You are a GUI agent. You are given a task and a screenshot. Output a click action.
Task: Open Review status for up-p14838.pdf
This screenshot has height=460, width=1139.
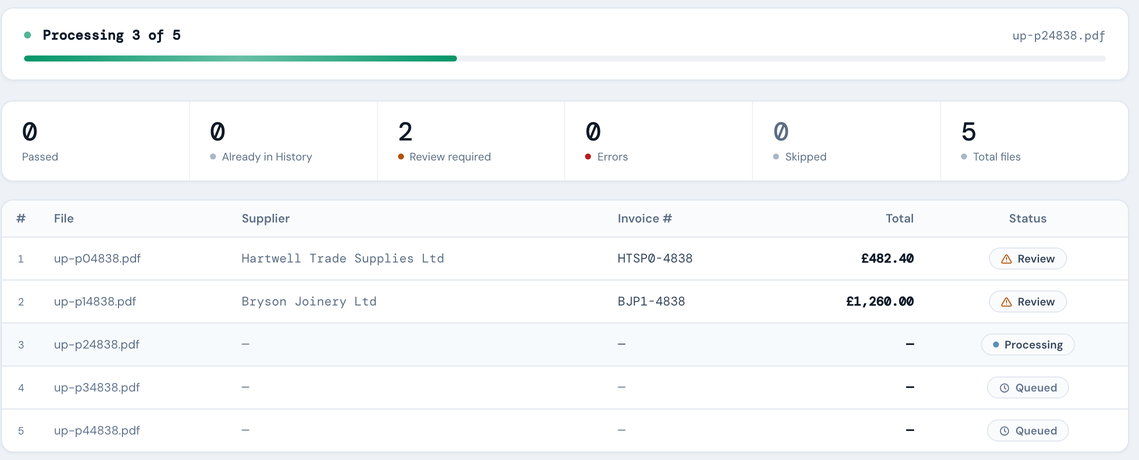click(x=1028, y=302)
